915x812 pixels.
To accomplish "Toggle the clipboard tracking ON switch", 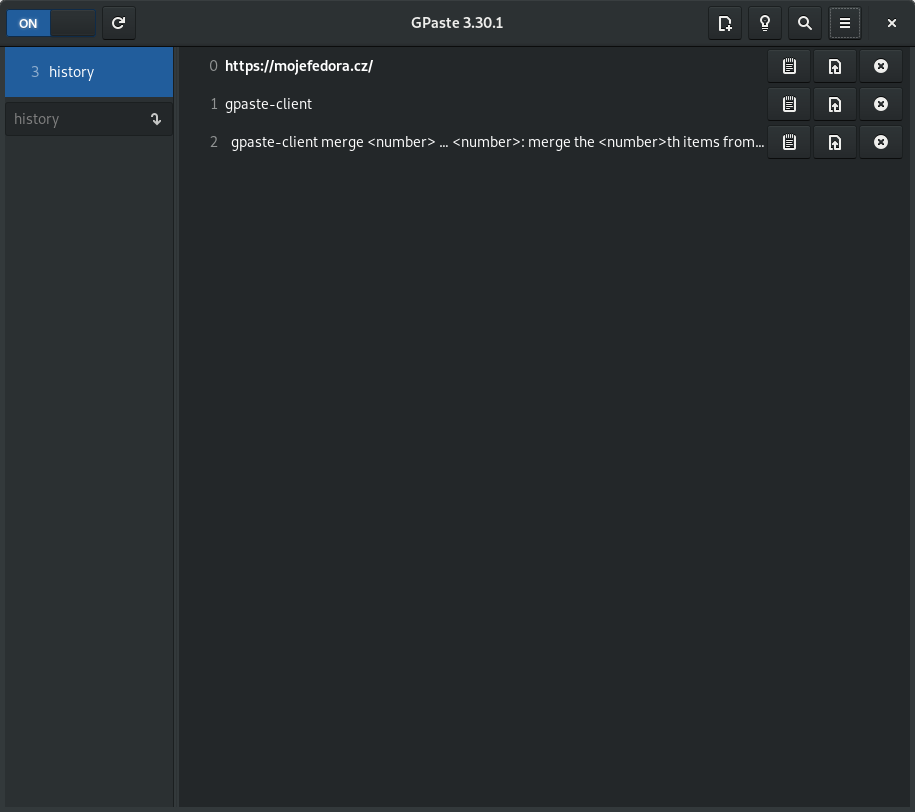I will click(50, 23).
